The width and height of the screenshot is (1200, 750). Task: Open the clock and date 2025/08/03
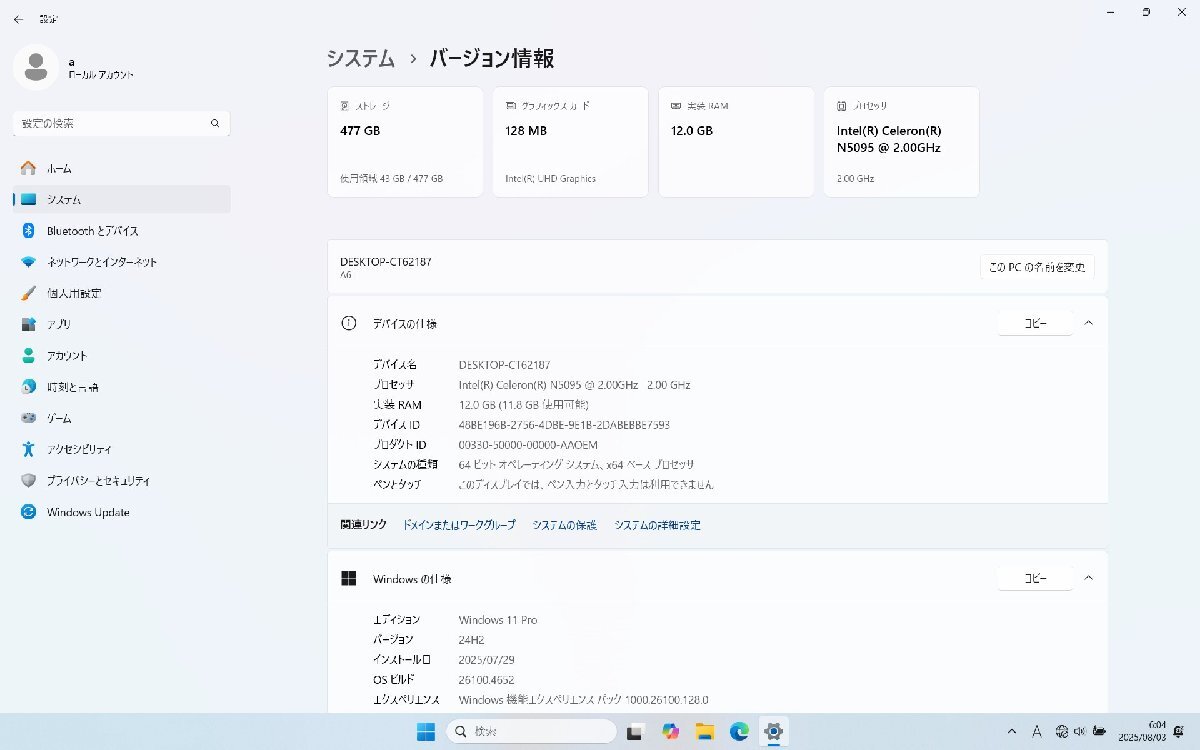[x=1142, y=731]
